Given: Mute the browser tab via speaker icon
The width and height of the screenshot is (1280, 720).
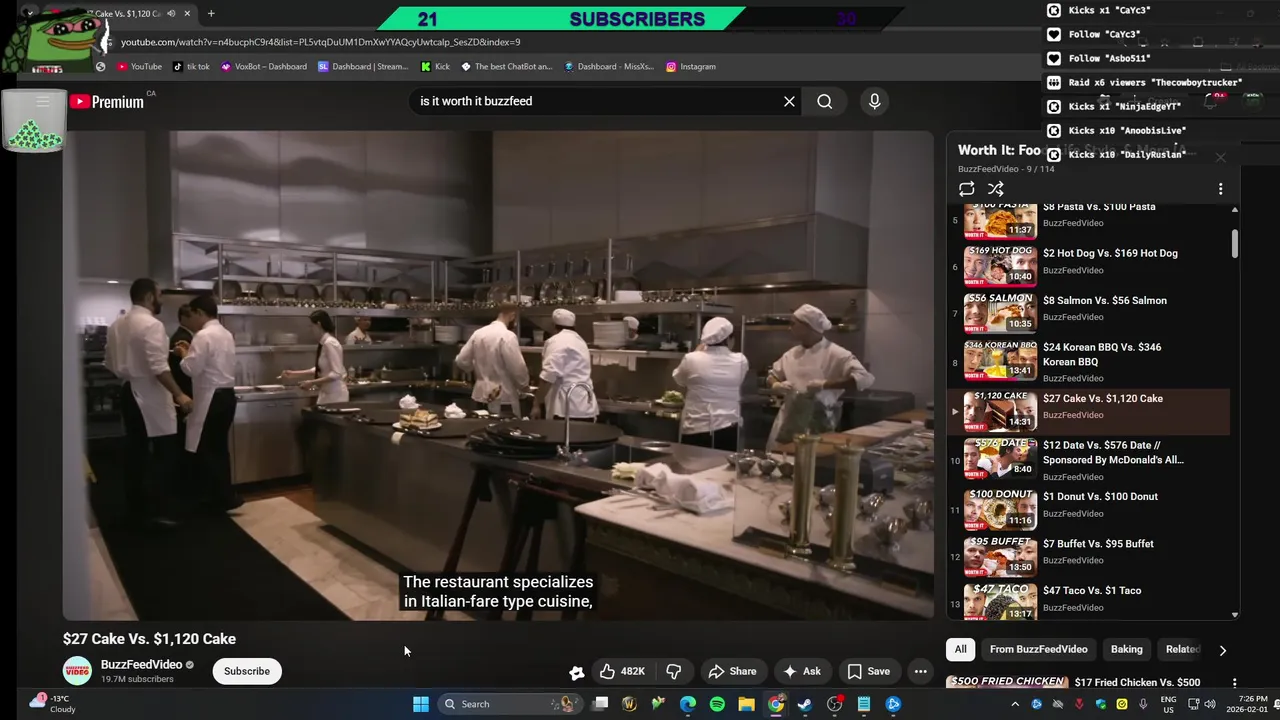Looking at the screenshot, I should point(171,13).
